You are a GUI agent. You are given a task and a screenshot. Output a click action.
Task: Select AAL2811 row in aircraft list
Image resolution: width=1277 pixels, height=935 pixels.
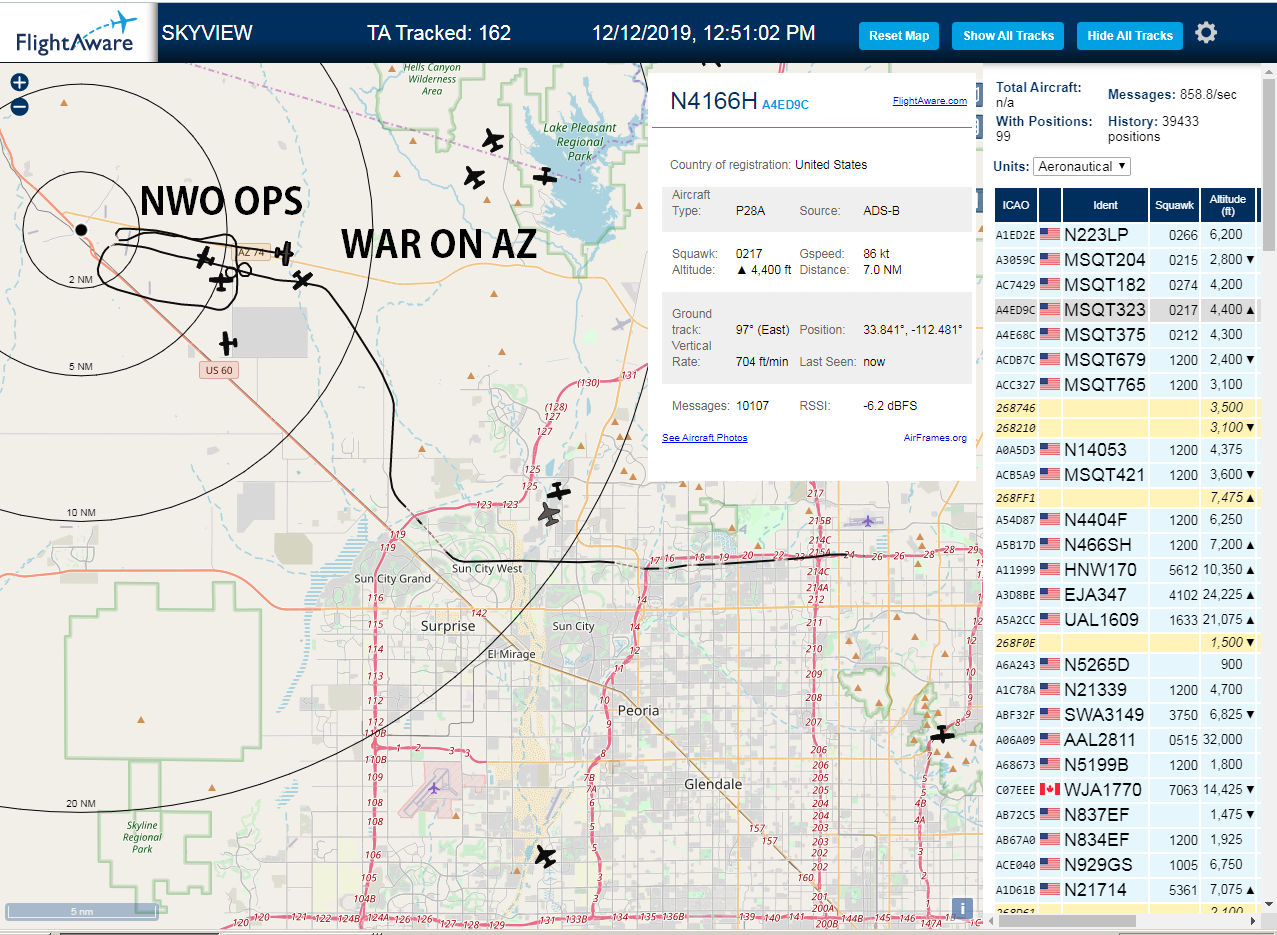1127,740
